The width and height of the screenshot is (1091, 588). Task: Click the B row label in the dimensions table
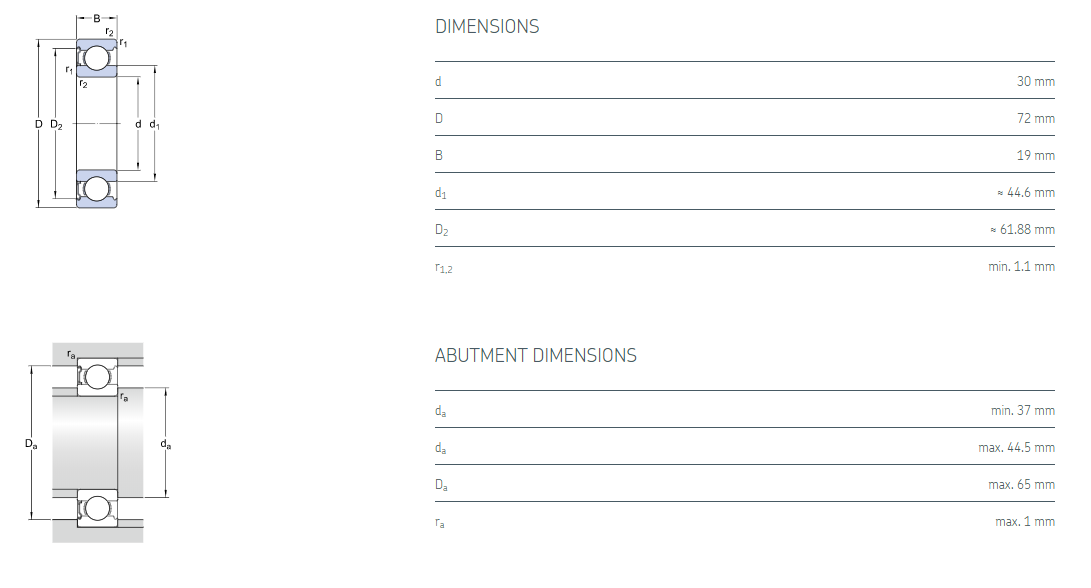click(438, 155)
